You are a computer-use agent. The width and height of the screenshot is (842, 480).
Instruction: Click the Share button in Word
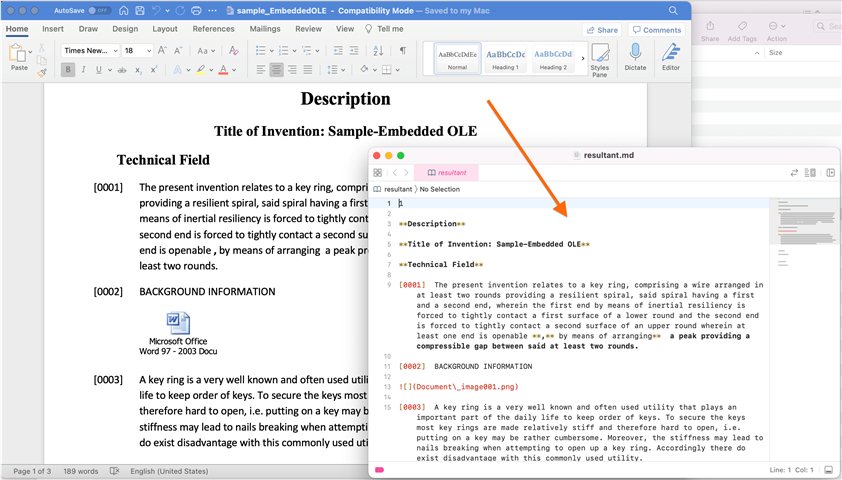(x=601, y=30)
